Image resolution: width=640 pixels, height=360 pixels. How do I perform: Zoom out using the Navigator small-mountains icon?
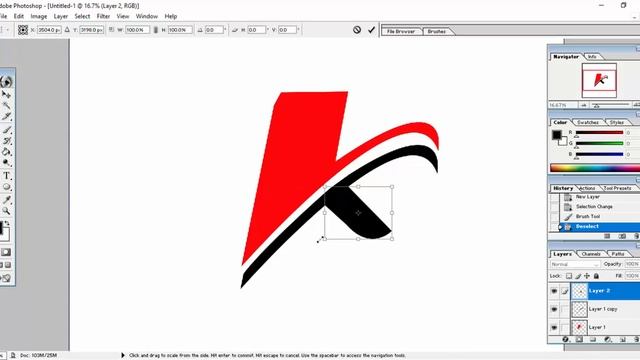(x=584, y=105)
